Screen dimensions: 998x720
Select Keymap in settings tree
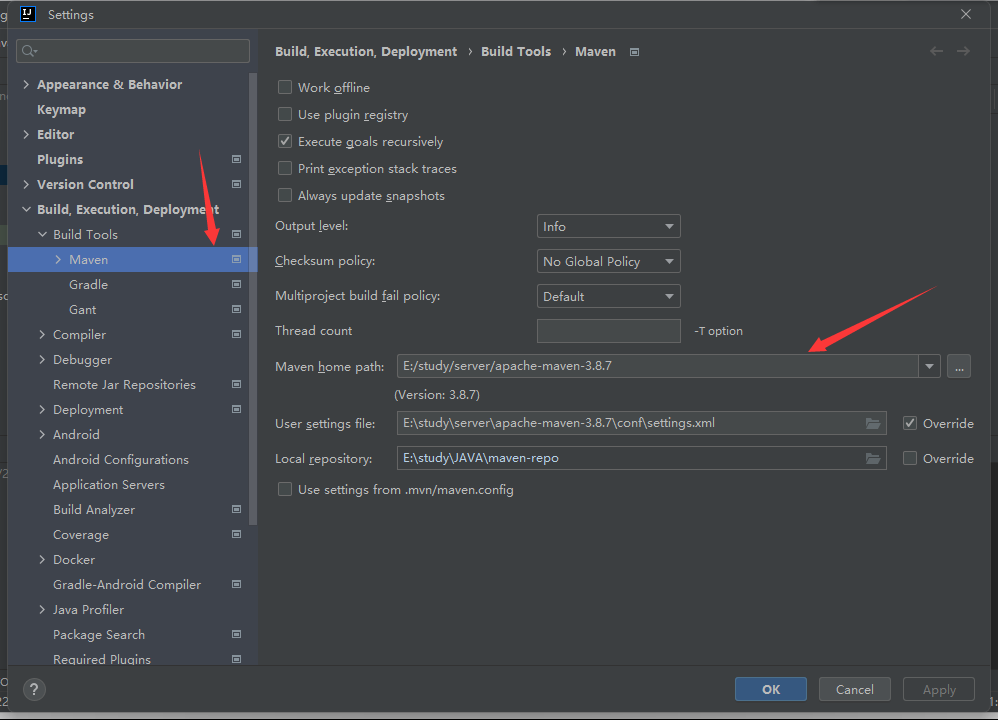click(x=61, y=109)
